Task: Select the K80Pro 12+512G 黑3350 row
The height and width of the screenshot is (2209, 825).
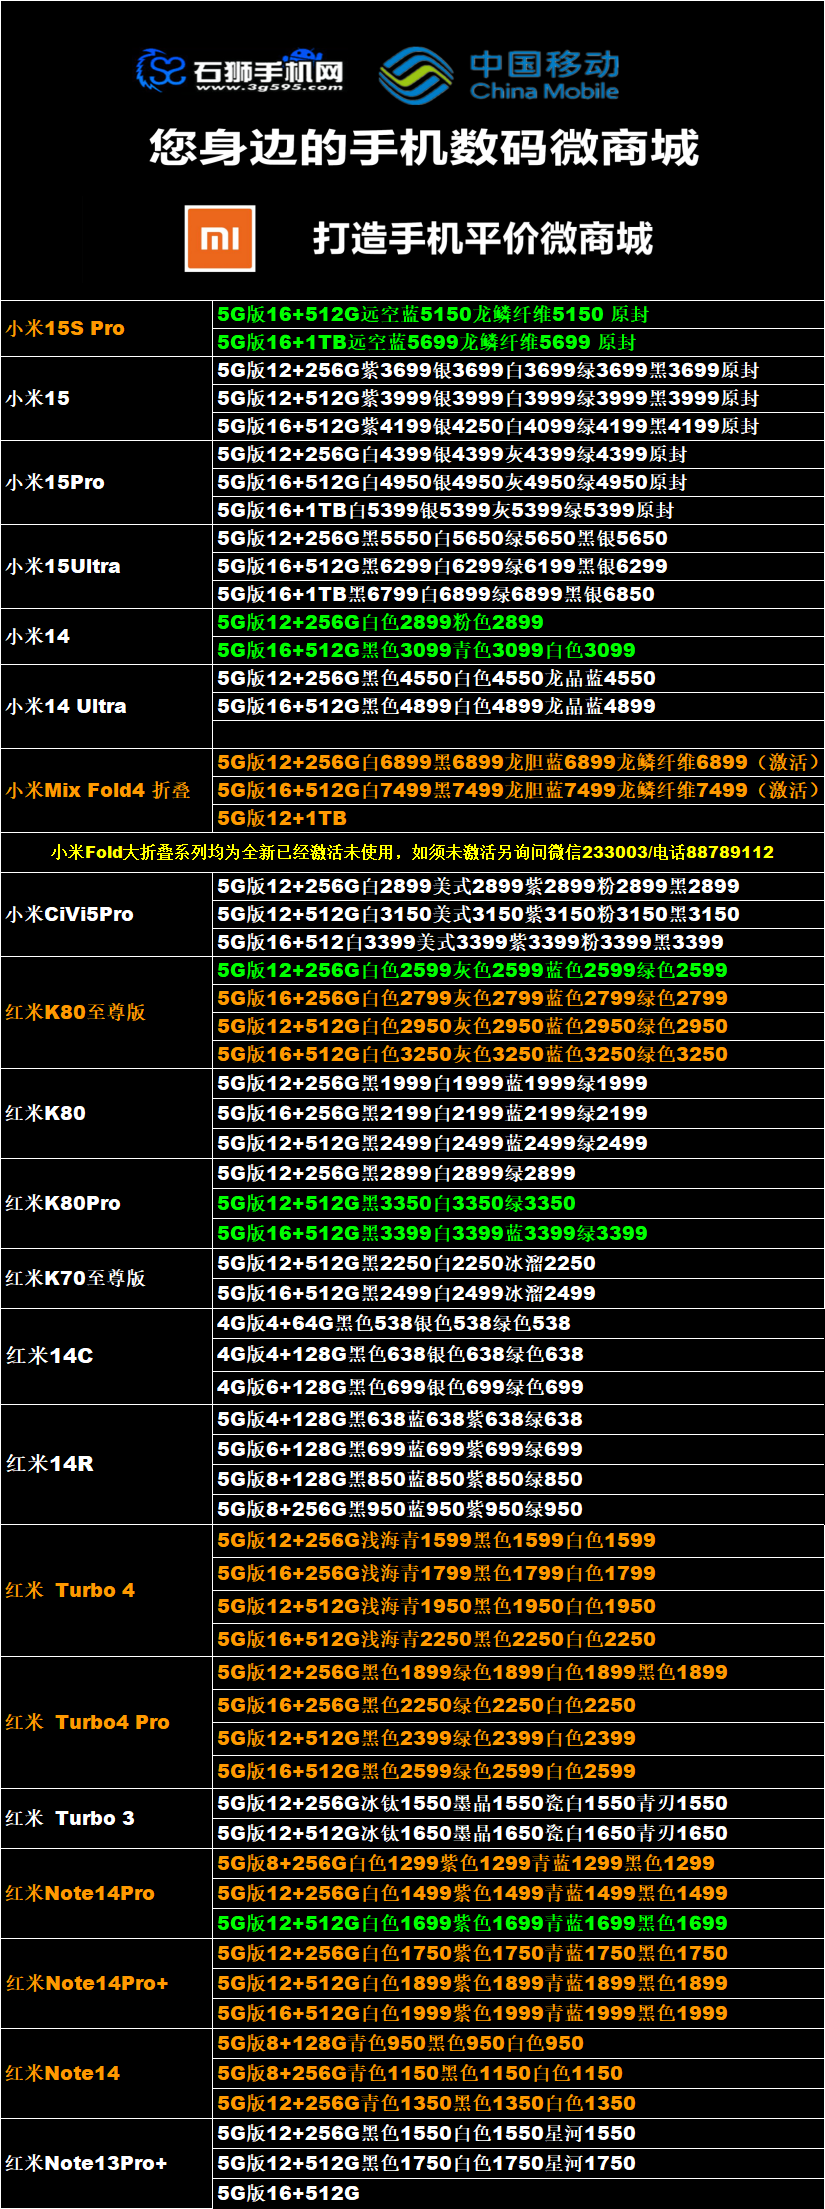Action: pos(519,1203)
